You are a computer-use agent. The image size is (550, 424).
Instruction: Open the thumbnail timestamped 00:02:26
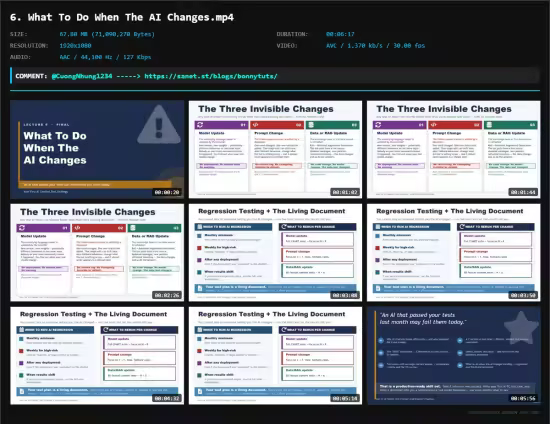pos(97,253)
